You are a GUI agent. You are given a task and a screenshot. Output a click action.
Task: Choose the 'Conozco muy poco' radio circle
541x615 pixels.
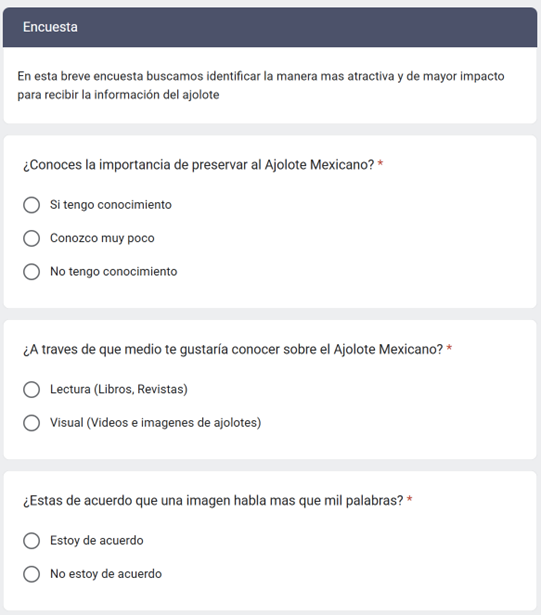tap(31, 238)
